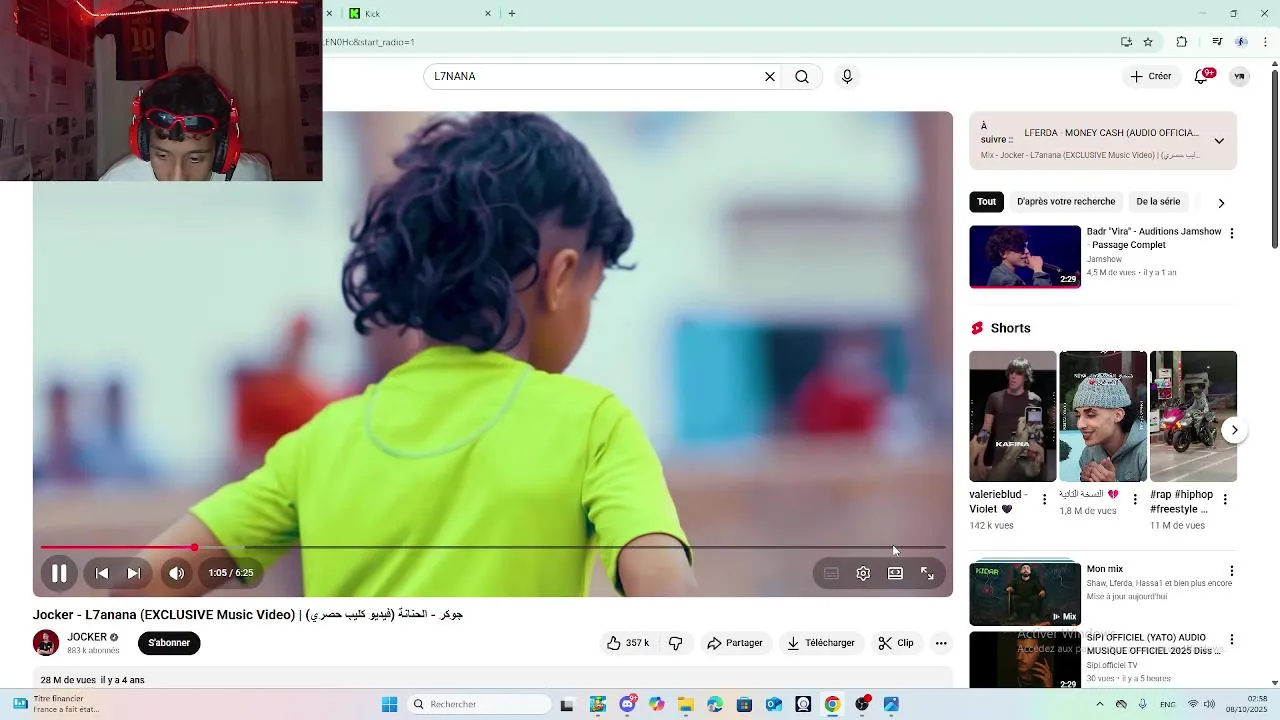Screen dimensions: 1280x720
Task: Skip back to the previous video
Action: (102, 573)
